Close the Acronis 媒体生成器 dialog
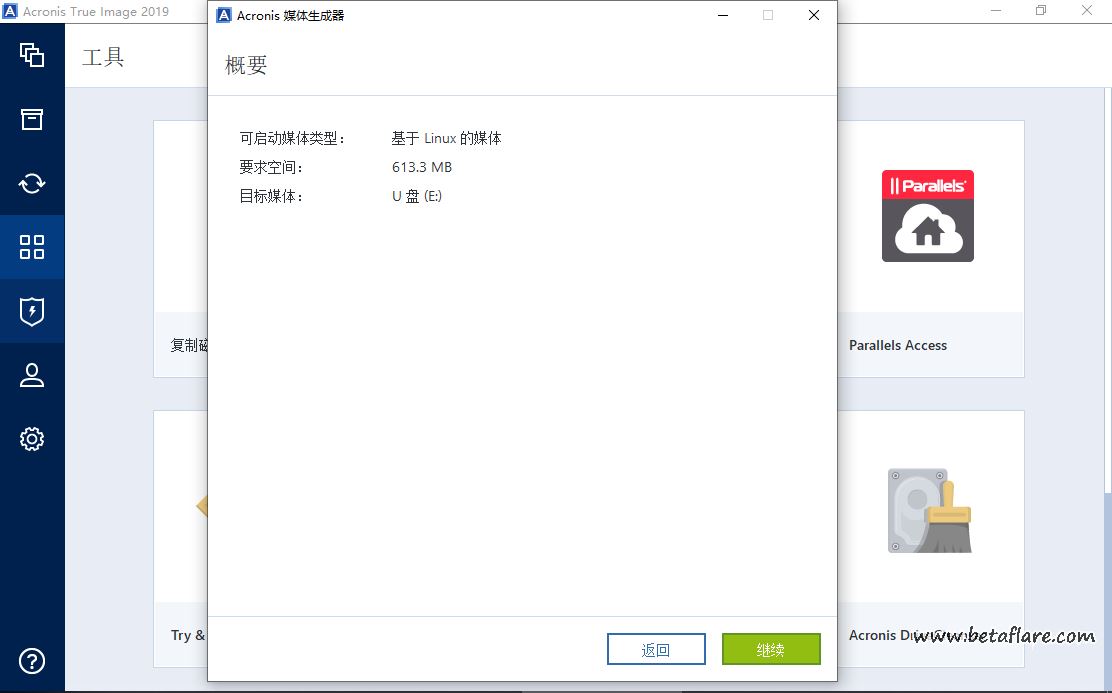The width and height of the screenshot is (1112, 693). click(x=813, y=15)
